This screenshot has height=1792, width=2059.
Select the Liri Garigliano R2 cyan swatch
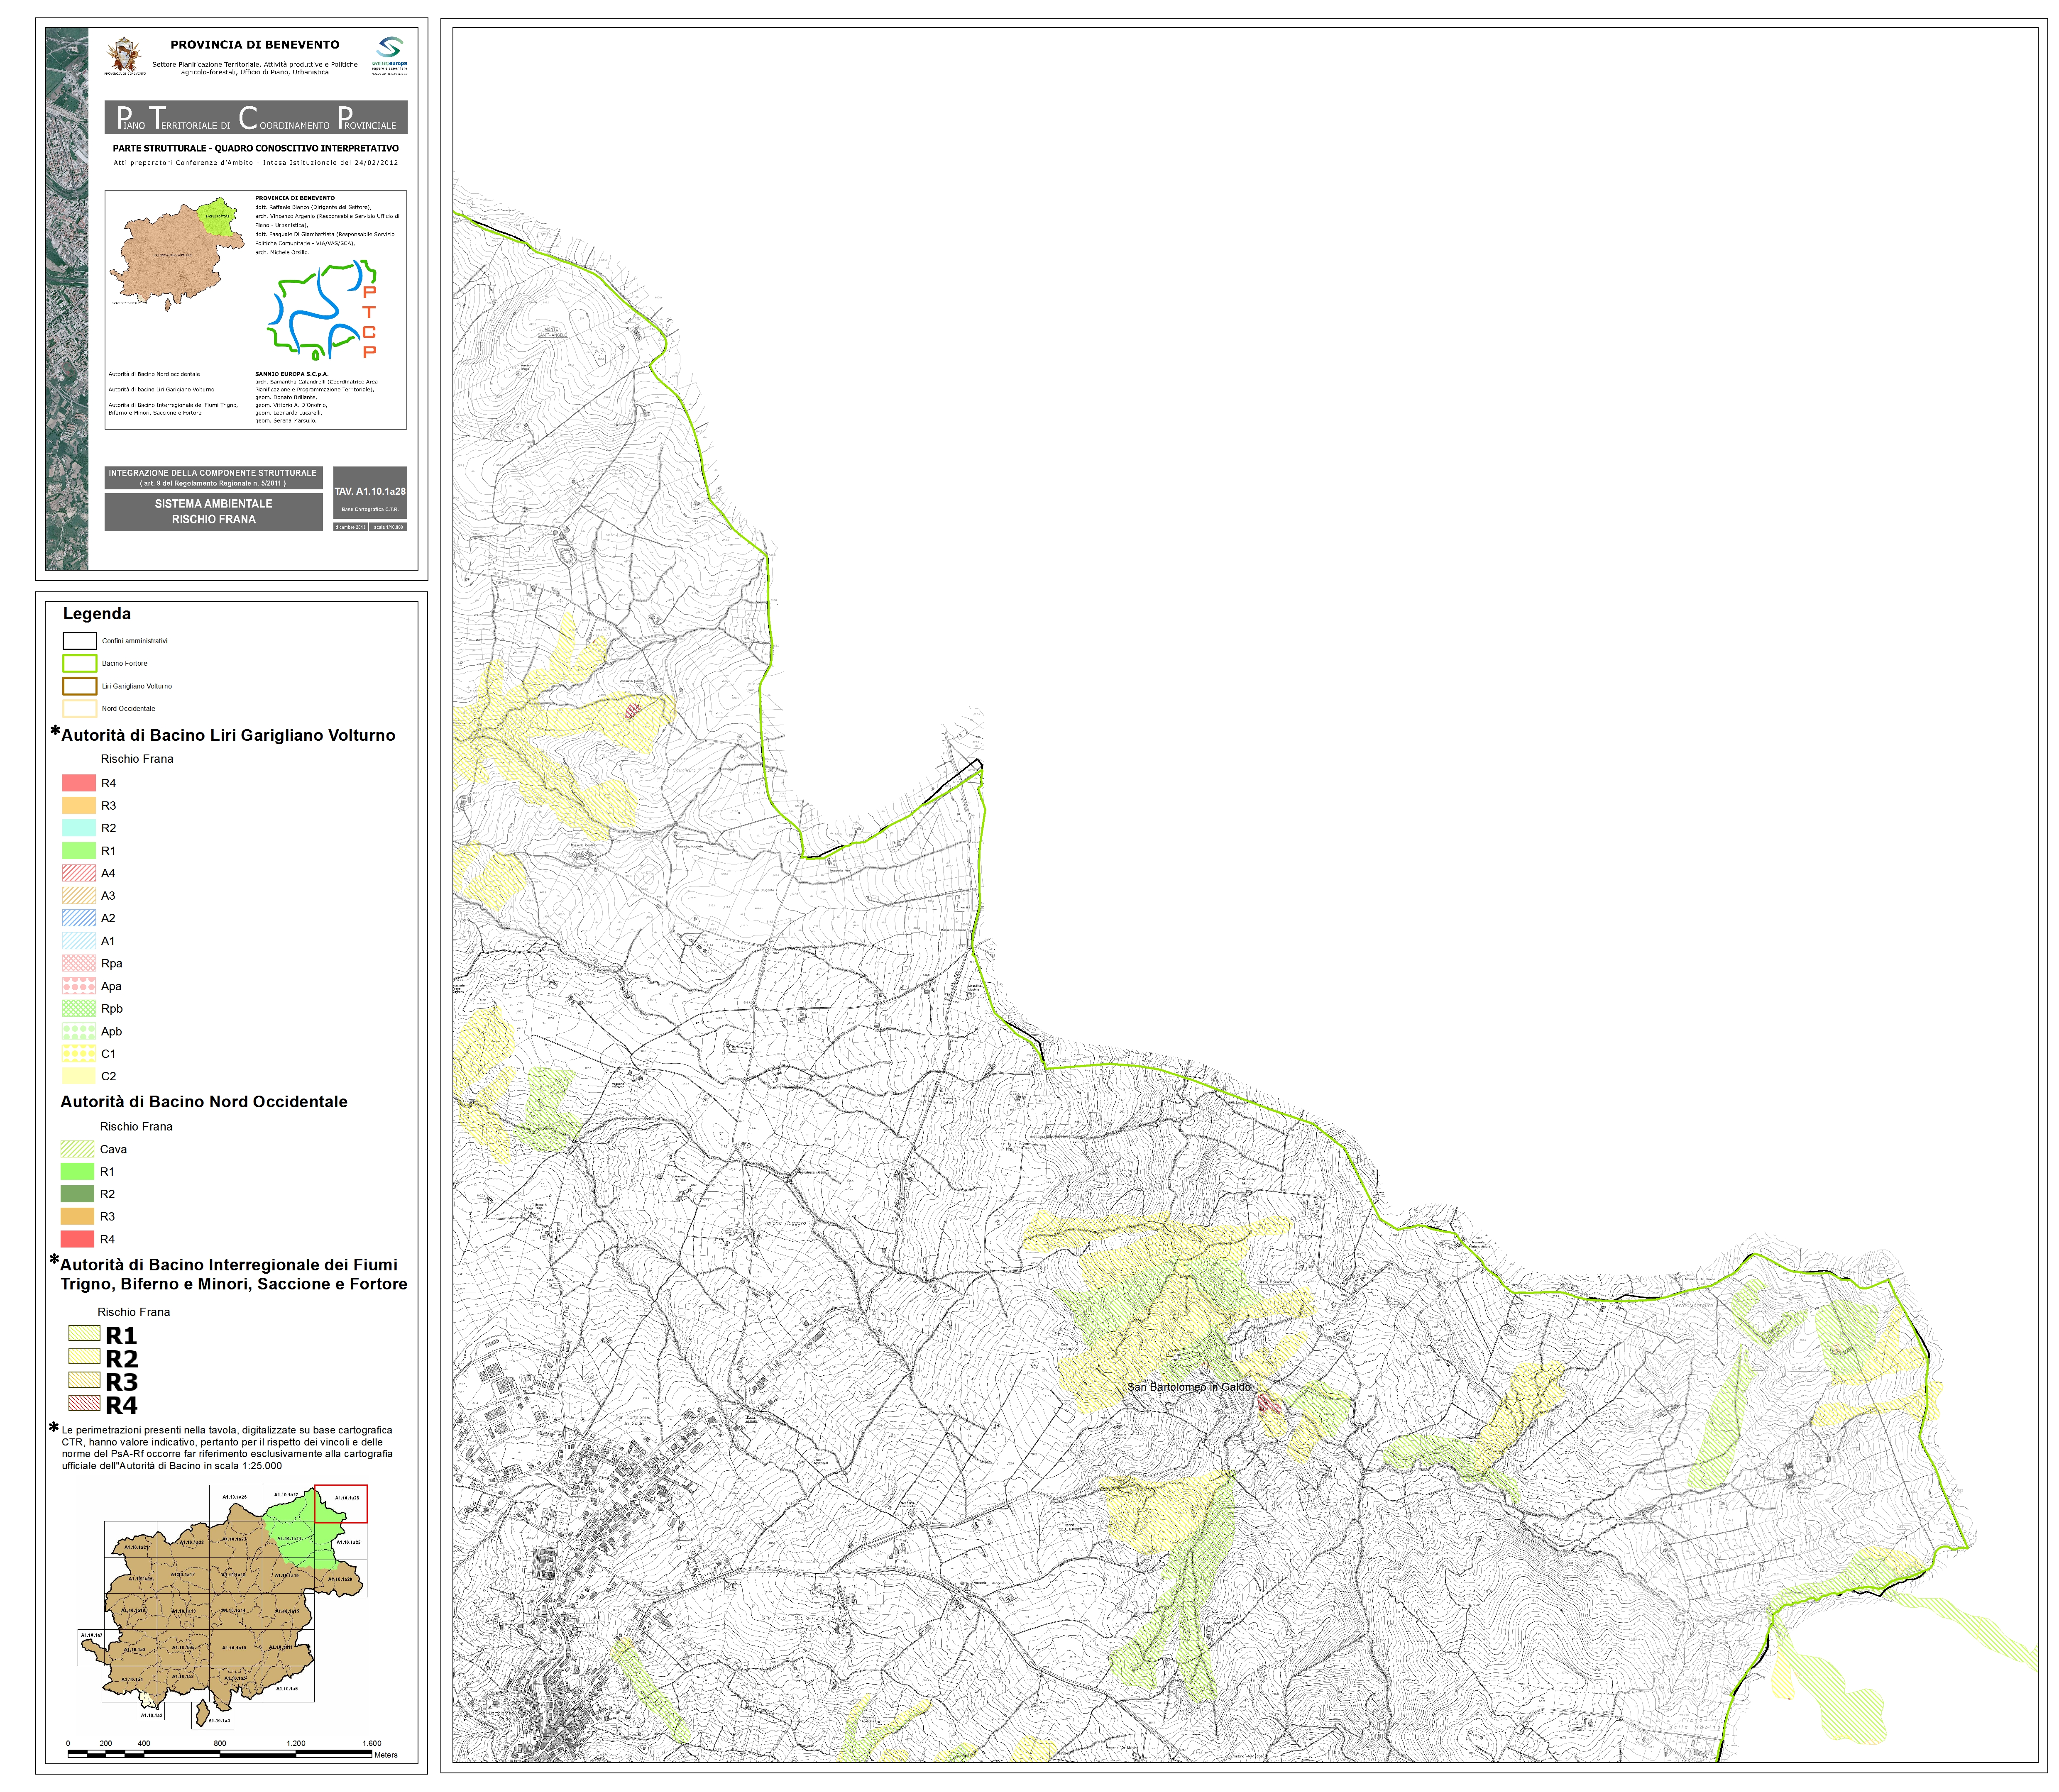click(x=79, y=828)
